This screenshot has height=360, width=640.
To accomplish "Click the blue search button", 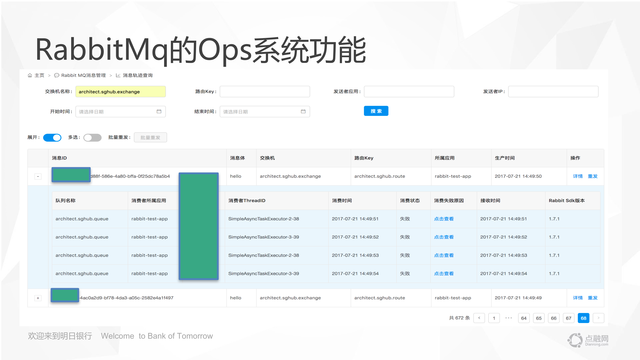I will [x=376, y=111].
